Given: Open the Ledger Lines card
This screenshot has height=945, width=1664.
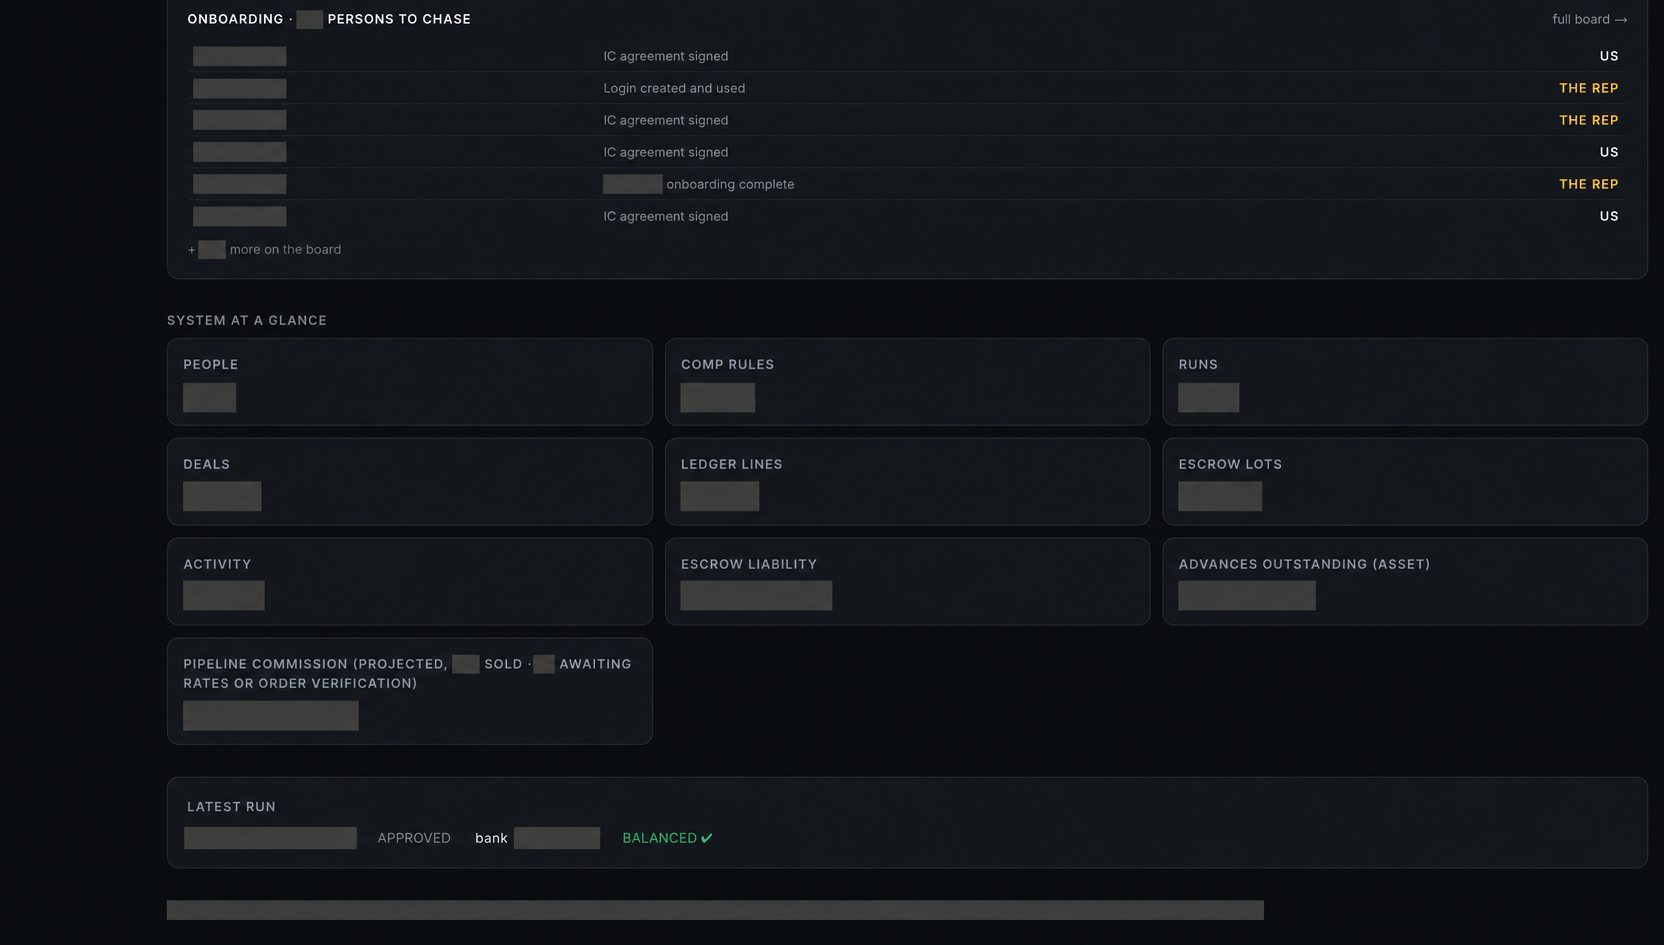Looking at the screenshot, I should tap(907, 482).
